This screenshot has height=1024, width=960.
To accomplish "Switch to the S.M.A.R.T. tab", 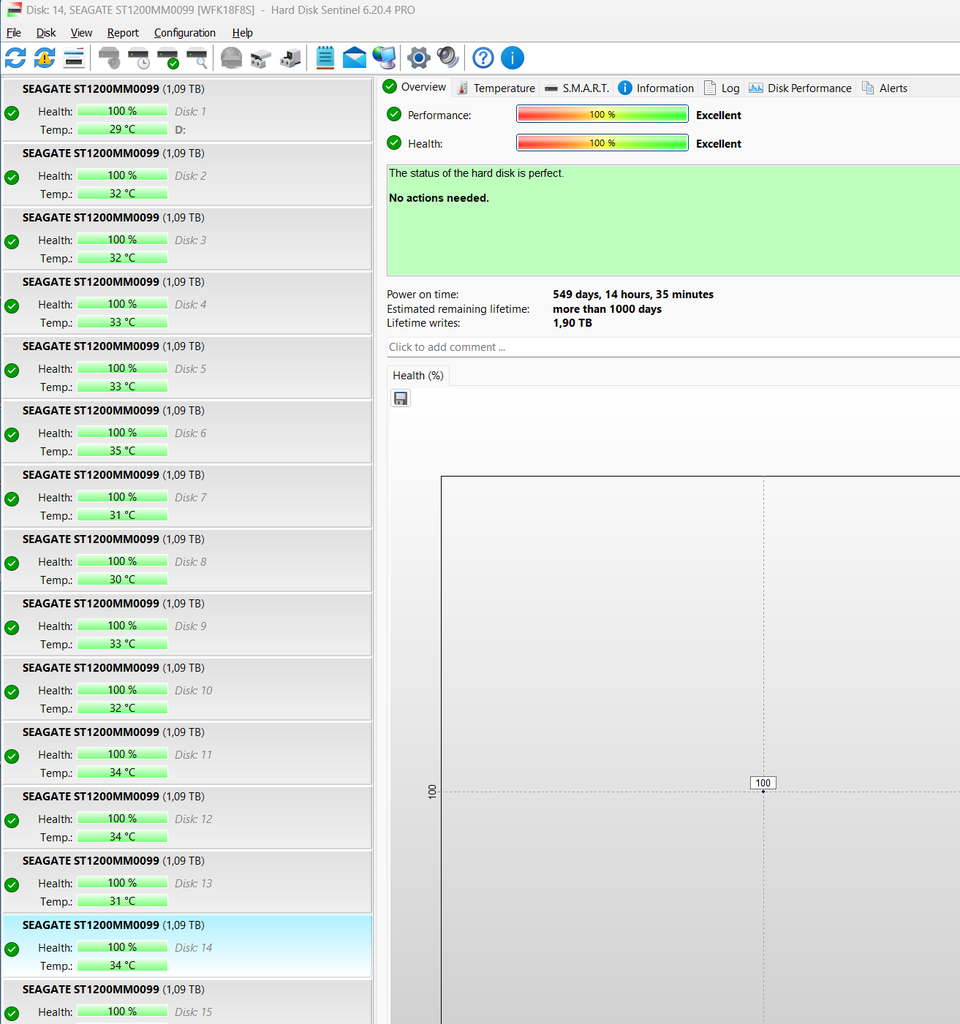I will click(x=577, y=88).
